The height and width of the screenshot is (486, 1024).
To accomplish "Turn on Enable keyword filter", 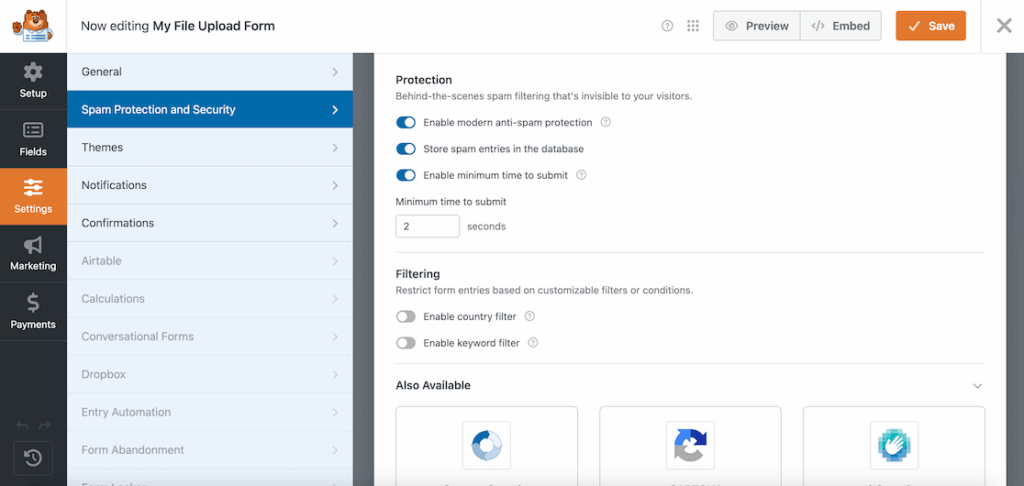I will coord(406,342).
